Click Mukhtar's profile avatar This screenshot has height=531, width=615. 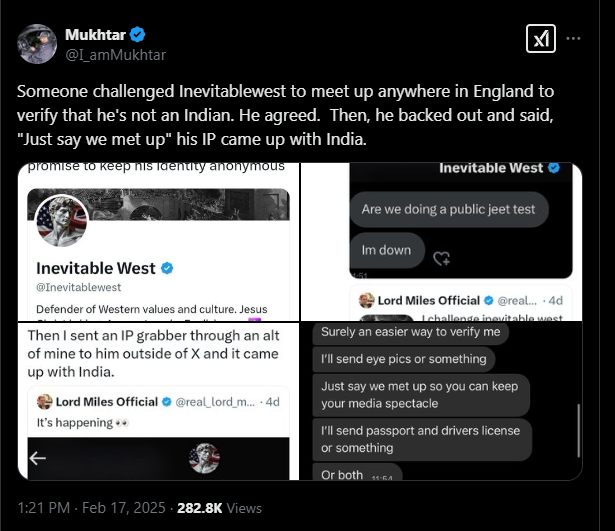point(36,44)
